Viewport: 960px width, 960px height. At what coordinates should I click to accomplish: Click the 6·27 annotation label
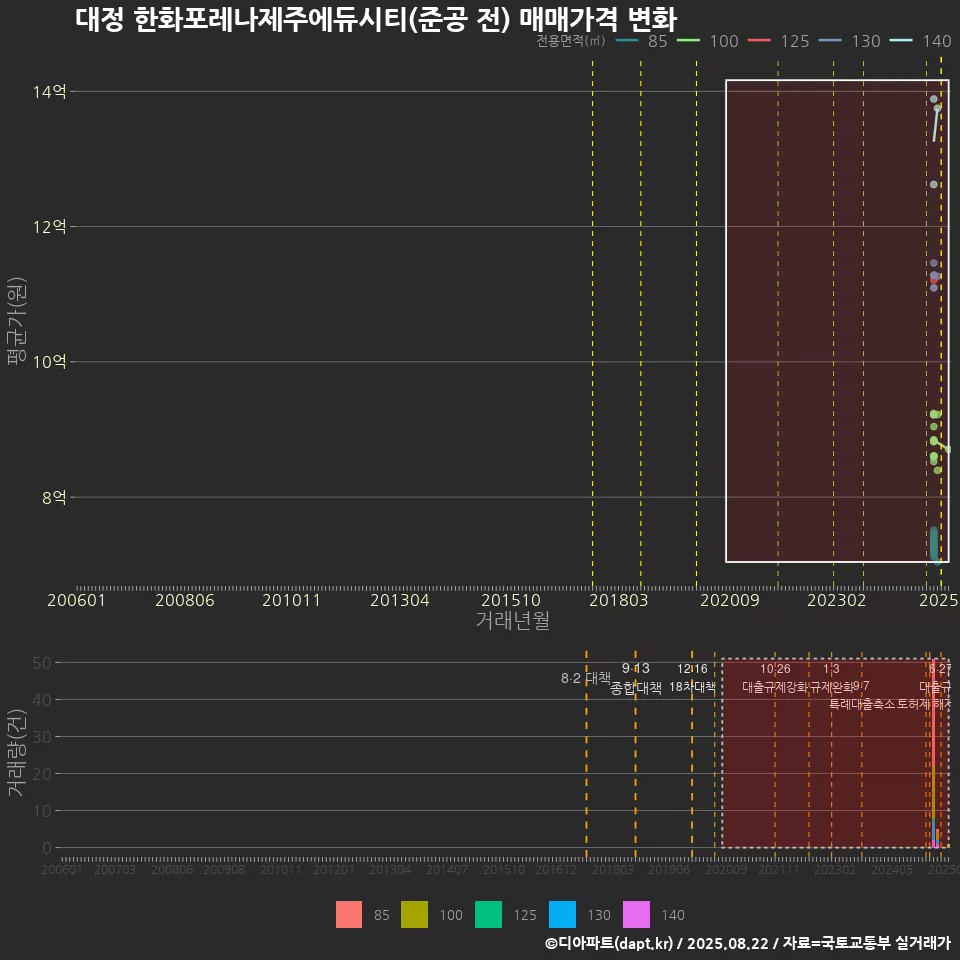click(x=940, y=669)
